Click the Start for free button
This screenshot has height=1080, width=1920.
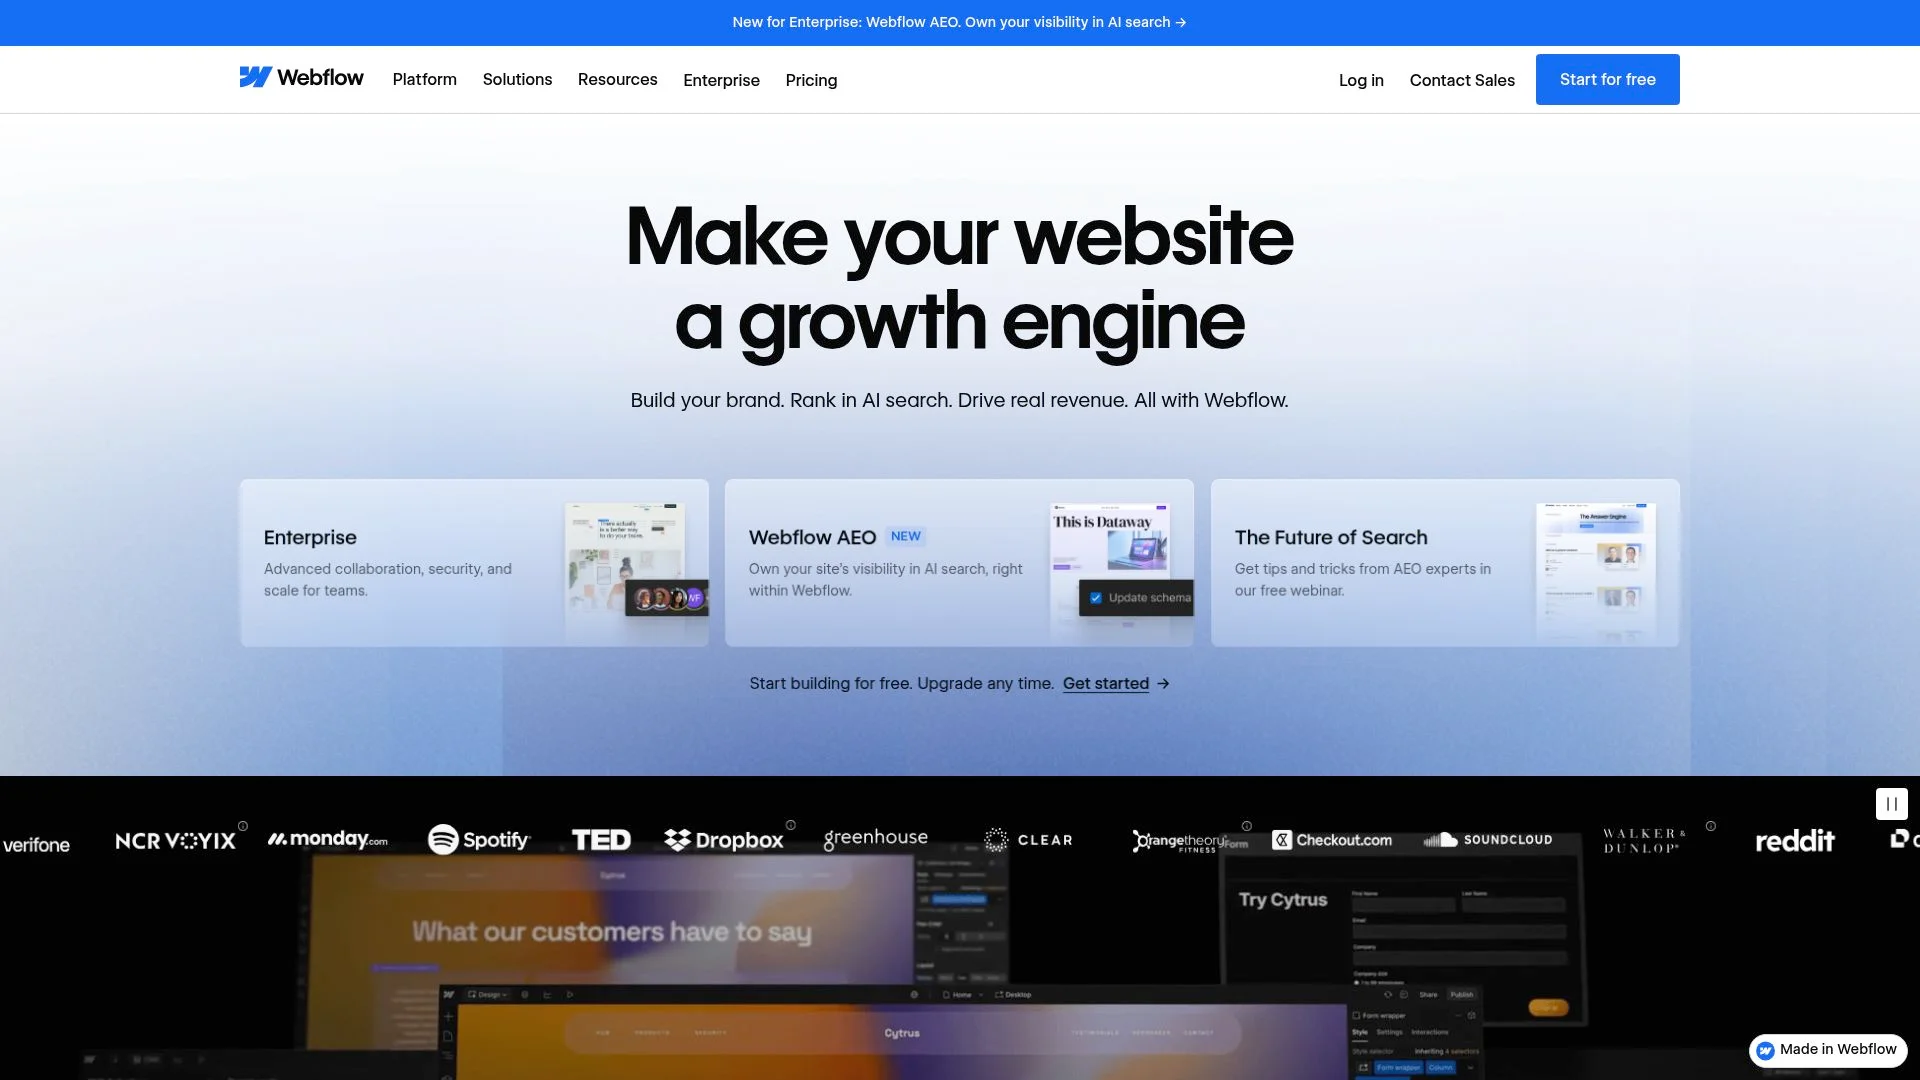pyautogui.click(x=1607, y=79)
